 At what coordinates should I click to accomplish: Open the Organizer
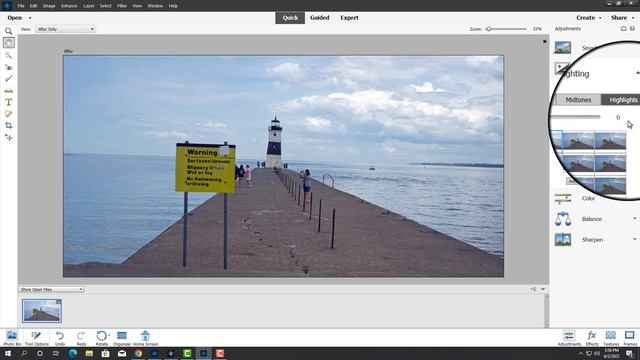(x=122, y=338)
